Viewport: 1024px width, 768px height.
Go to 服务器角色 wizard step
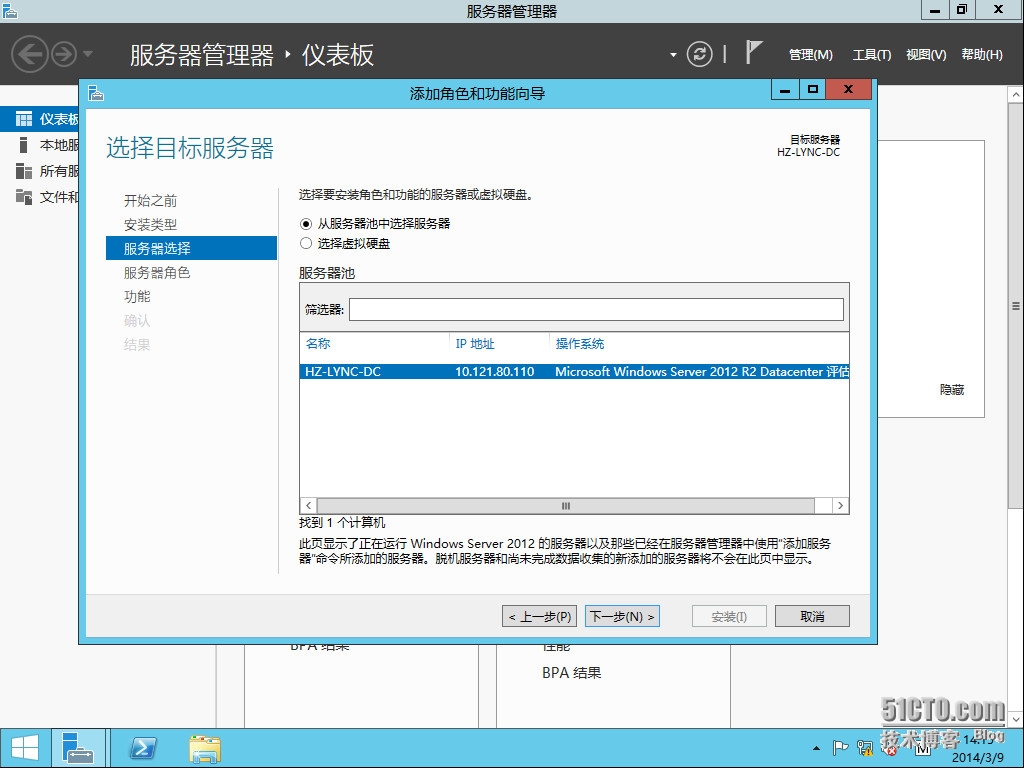(x=157, y=272)
